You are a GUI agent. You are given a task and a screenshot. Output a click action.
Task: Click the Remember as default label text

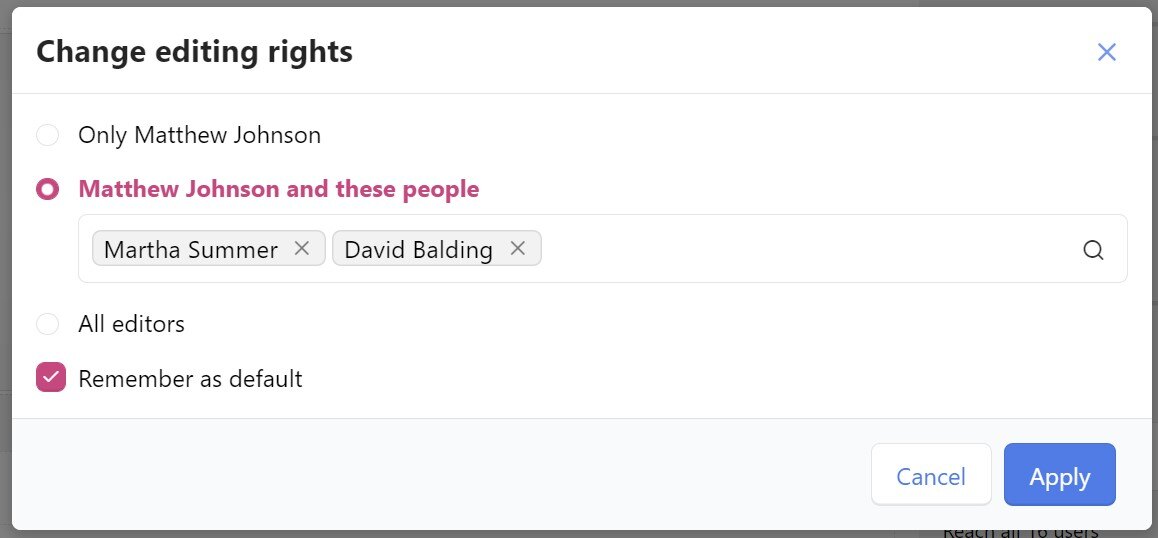191,378
